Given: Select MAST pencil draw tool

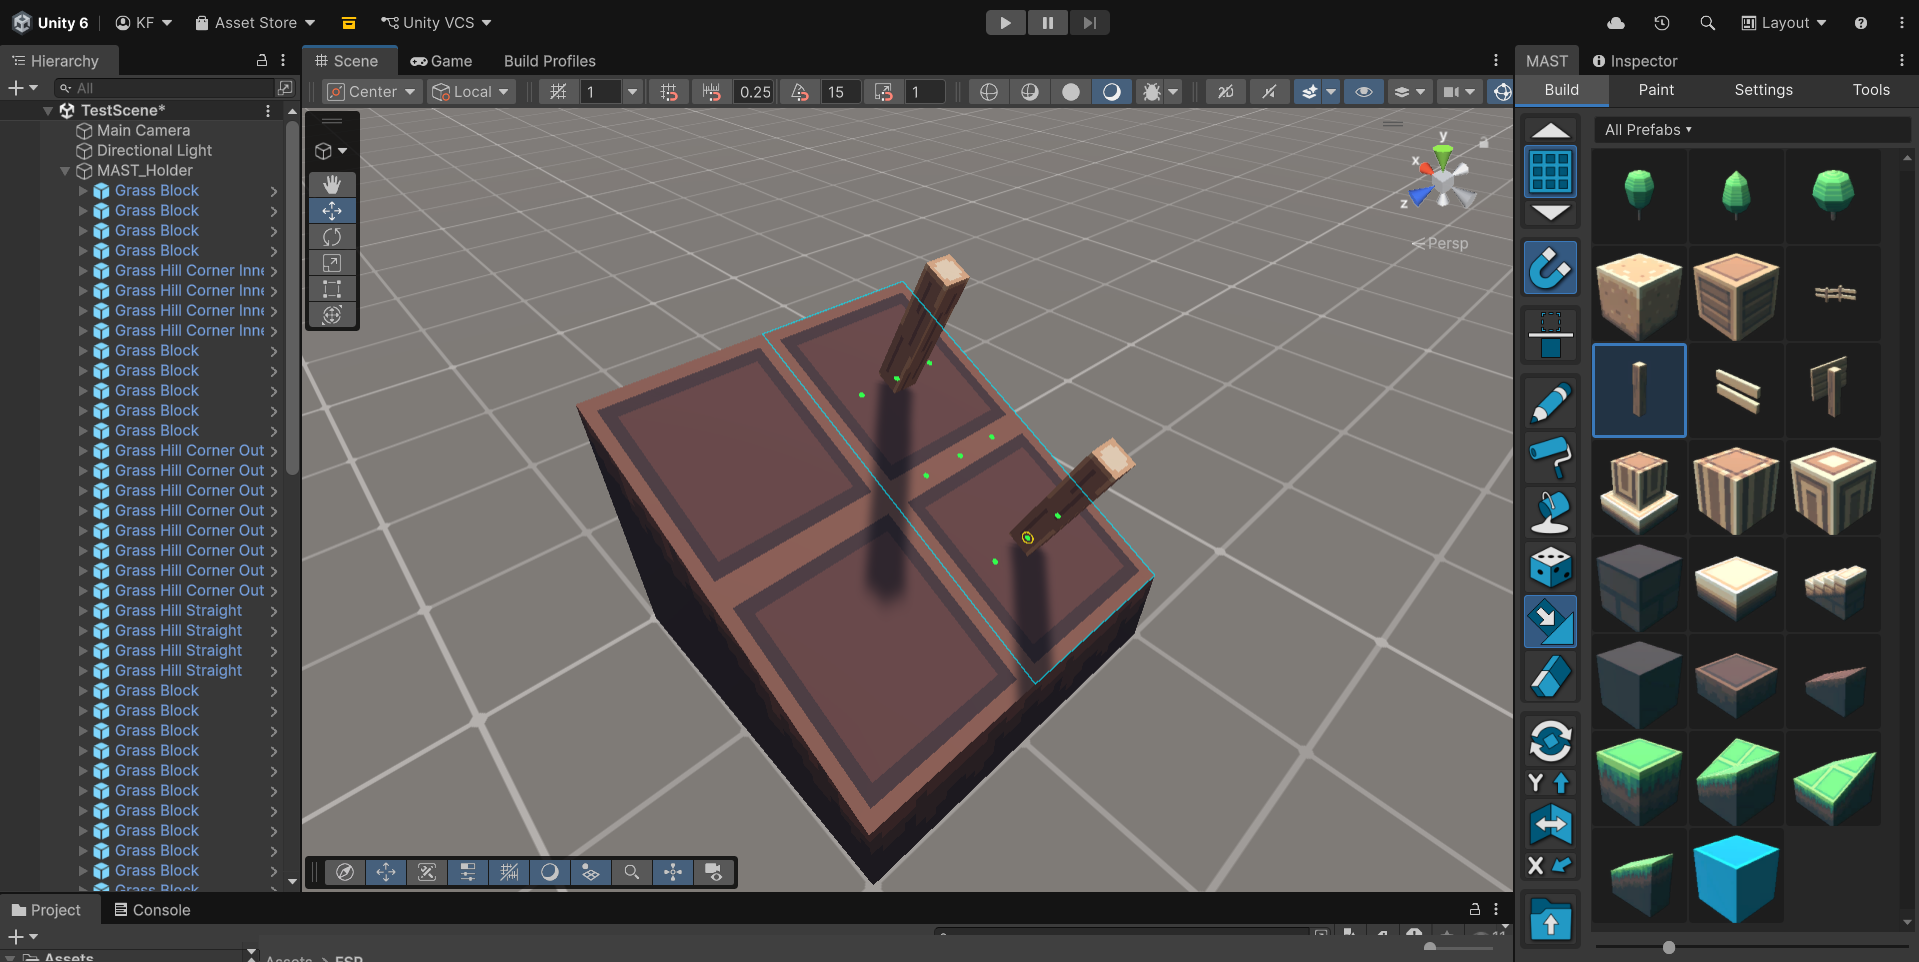Looking at the screenshot, I should [1550, 403].
